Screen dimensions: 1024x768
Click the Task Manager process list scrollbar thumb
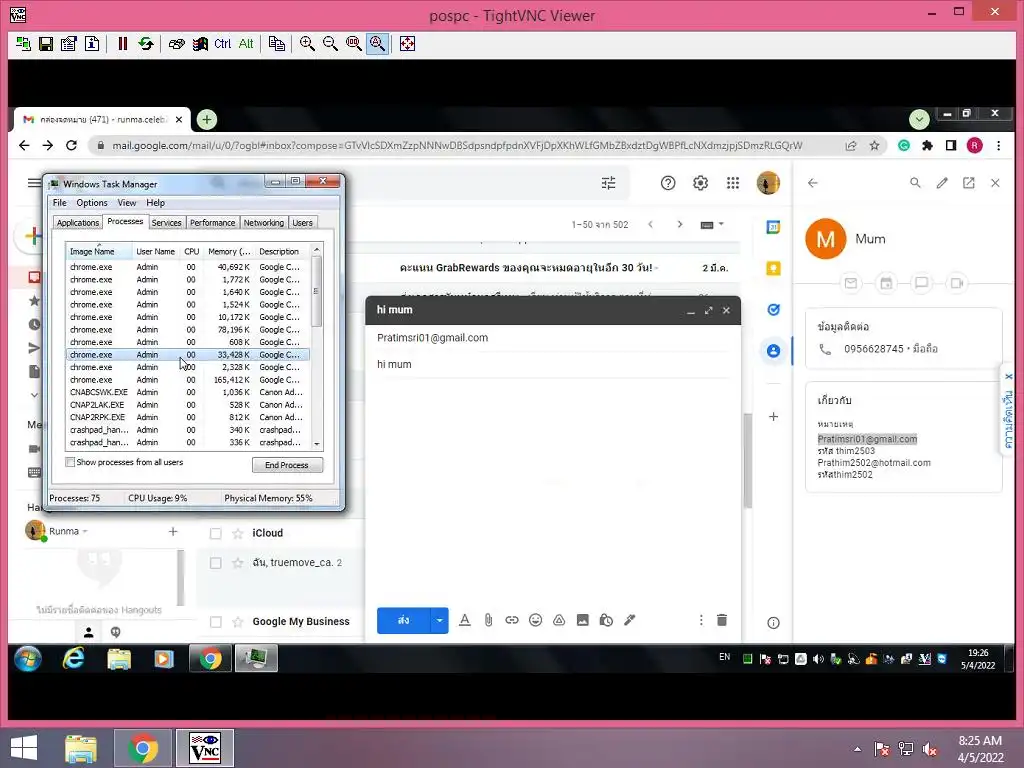coord(317,291)
